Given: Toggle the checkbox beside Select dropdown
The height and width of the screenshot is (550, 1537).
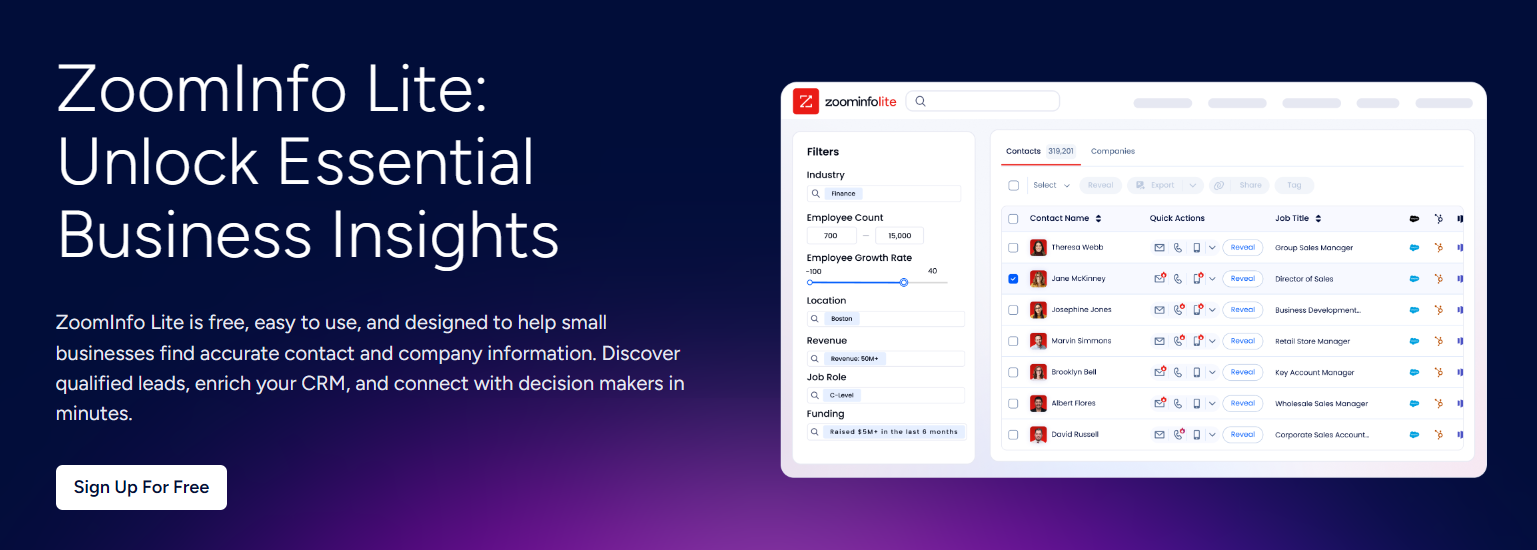Looking at the screenshot, I should pos(1013,185).
